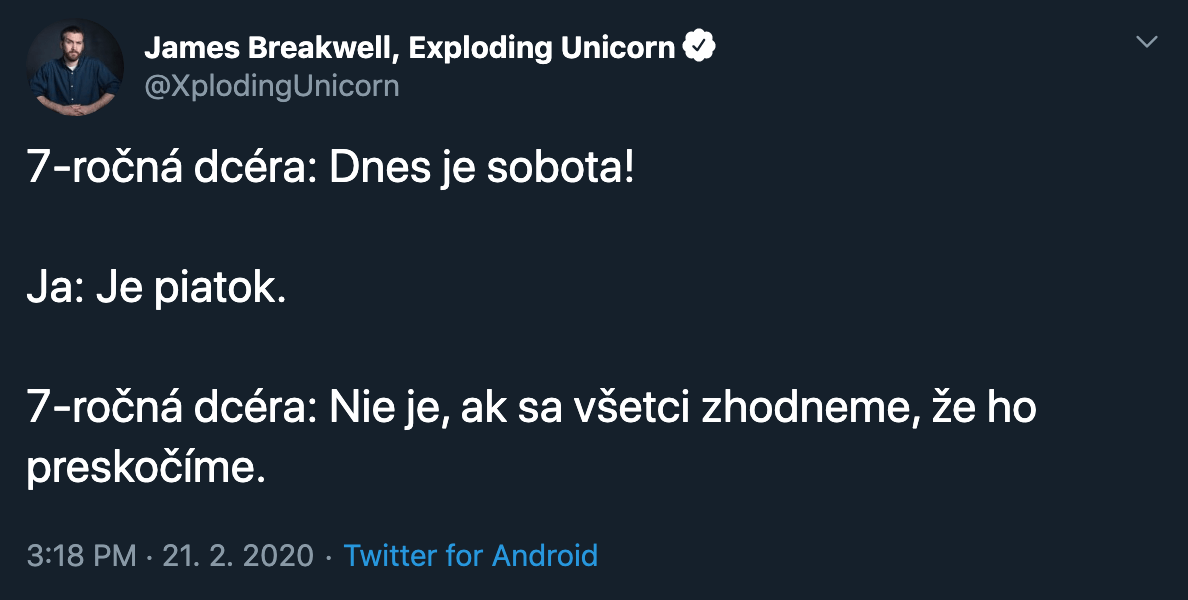Viewport: 1188px width, 600px height.
Task: Click the Twitter for Android source link
Action: pyautogui.click(x=470, y=555)
